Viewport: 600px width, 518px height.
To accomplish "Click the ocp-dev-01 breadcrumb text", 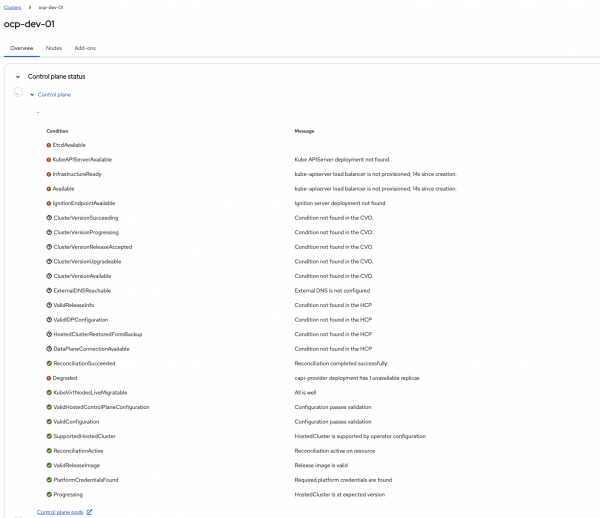I will coord(51,7).
